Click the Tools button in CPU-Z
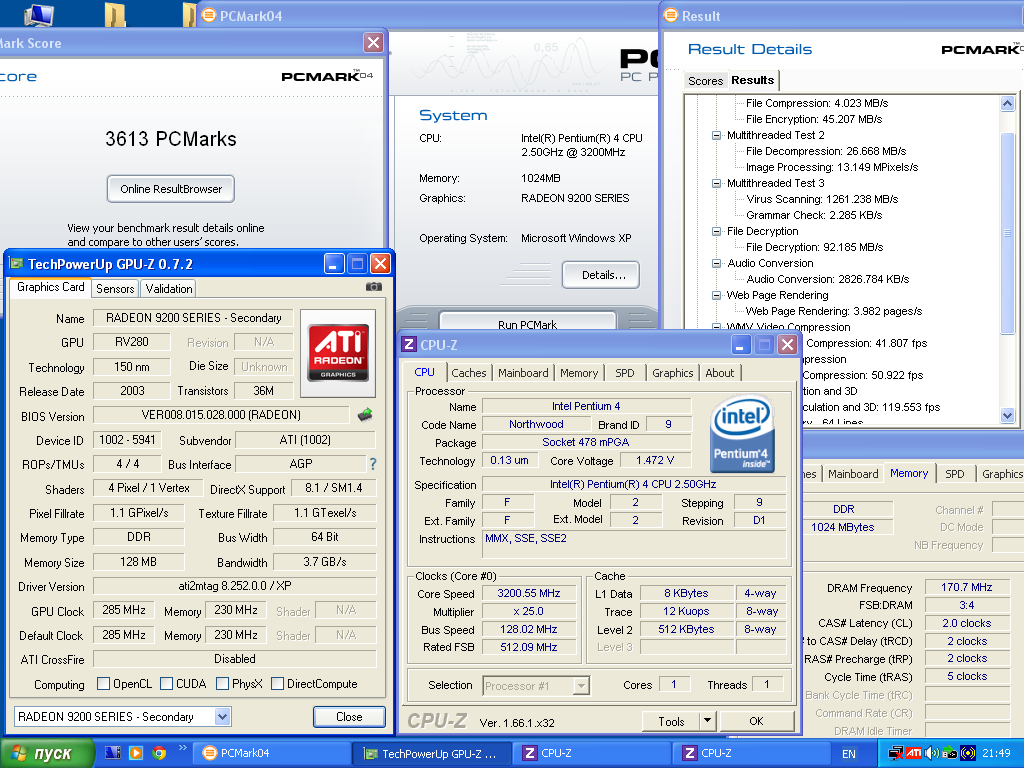Viewport: 1024px width, 768px height. (x=671, y=721)
